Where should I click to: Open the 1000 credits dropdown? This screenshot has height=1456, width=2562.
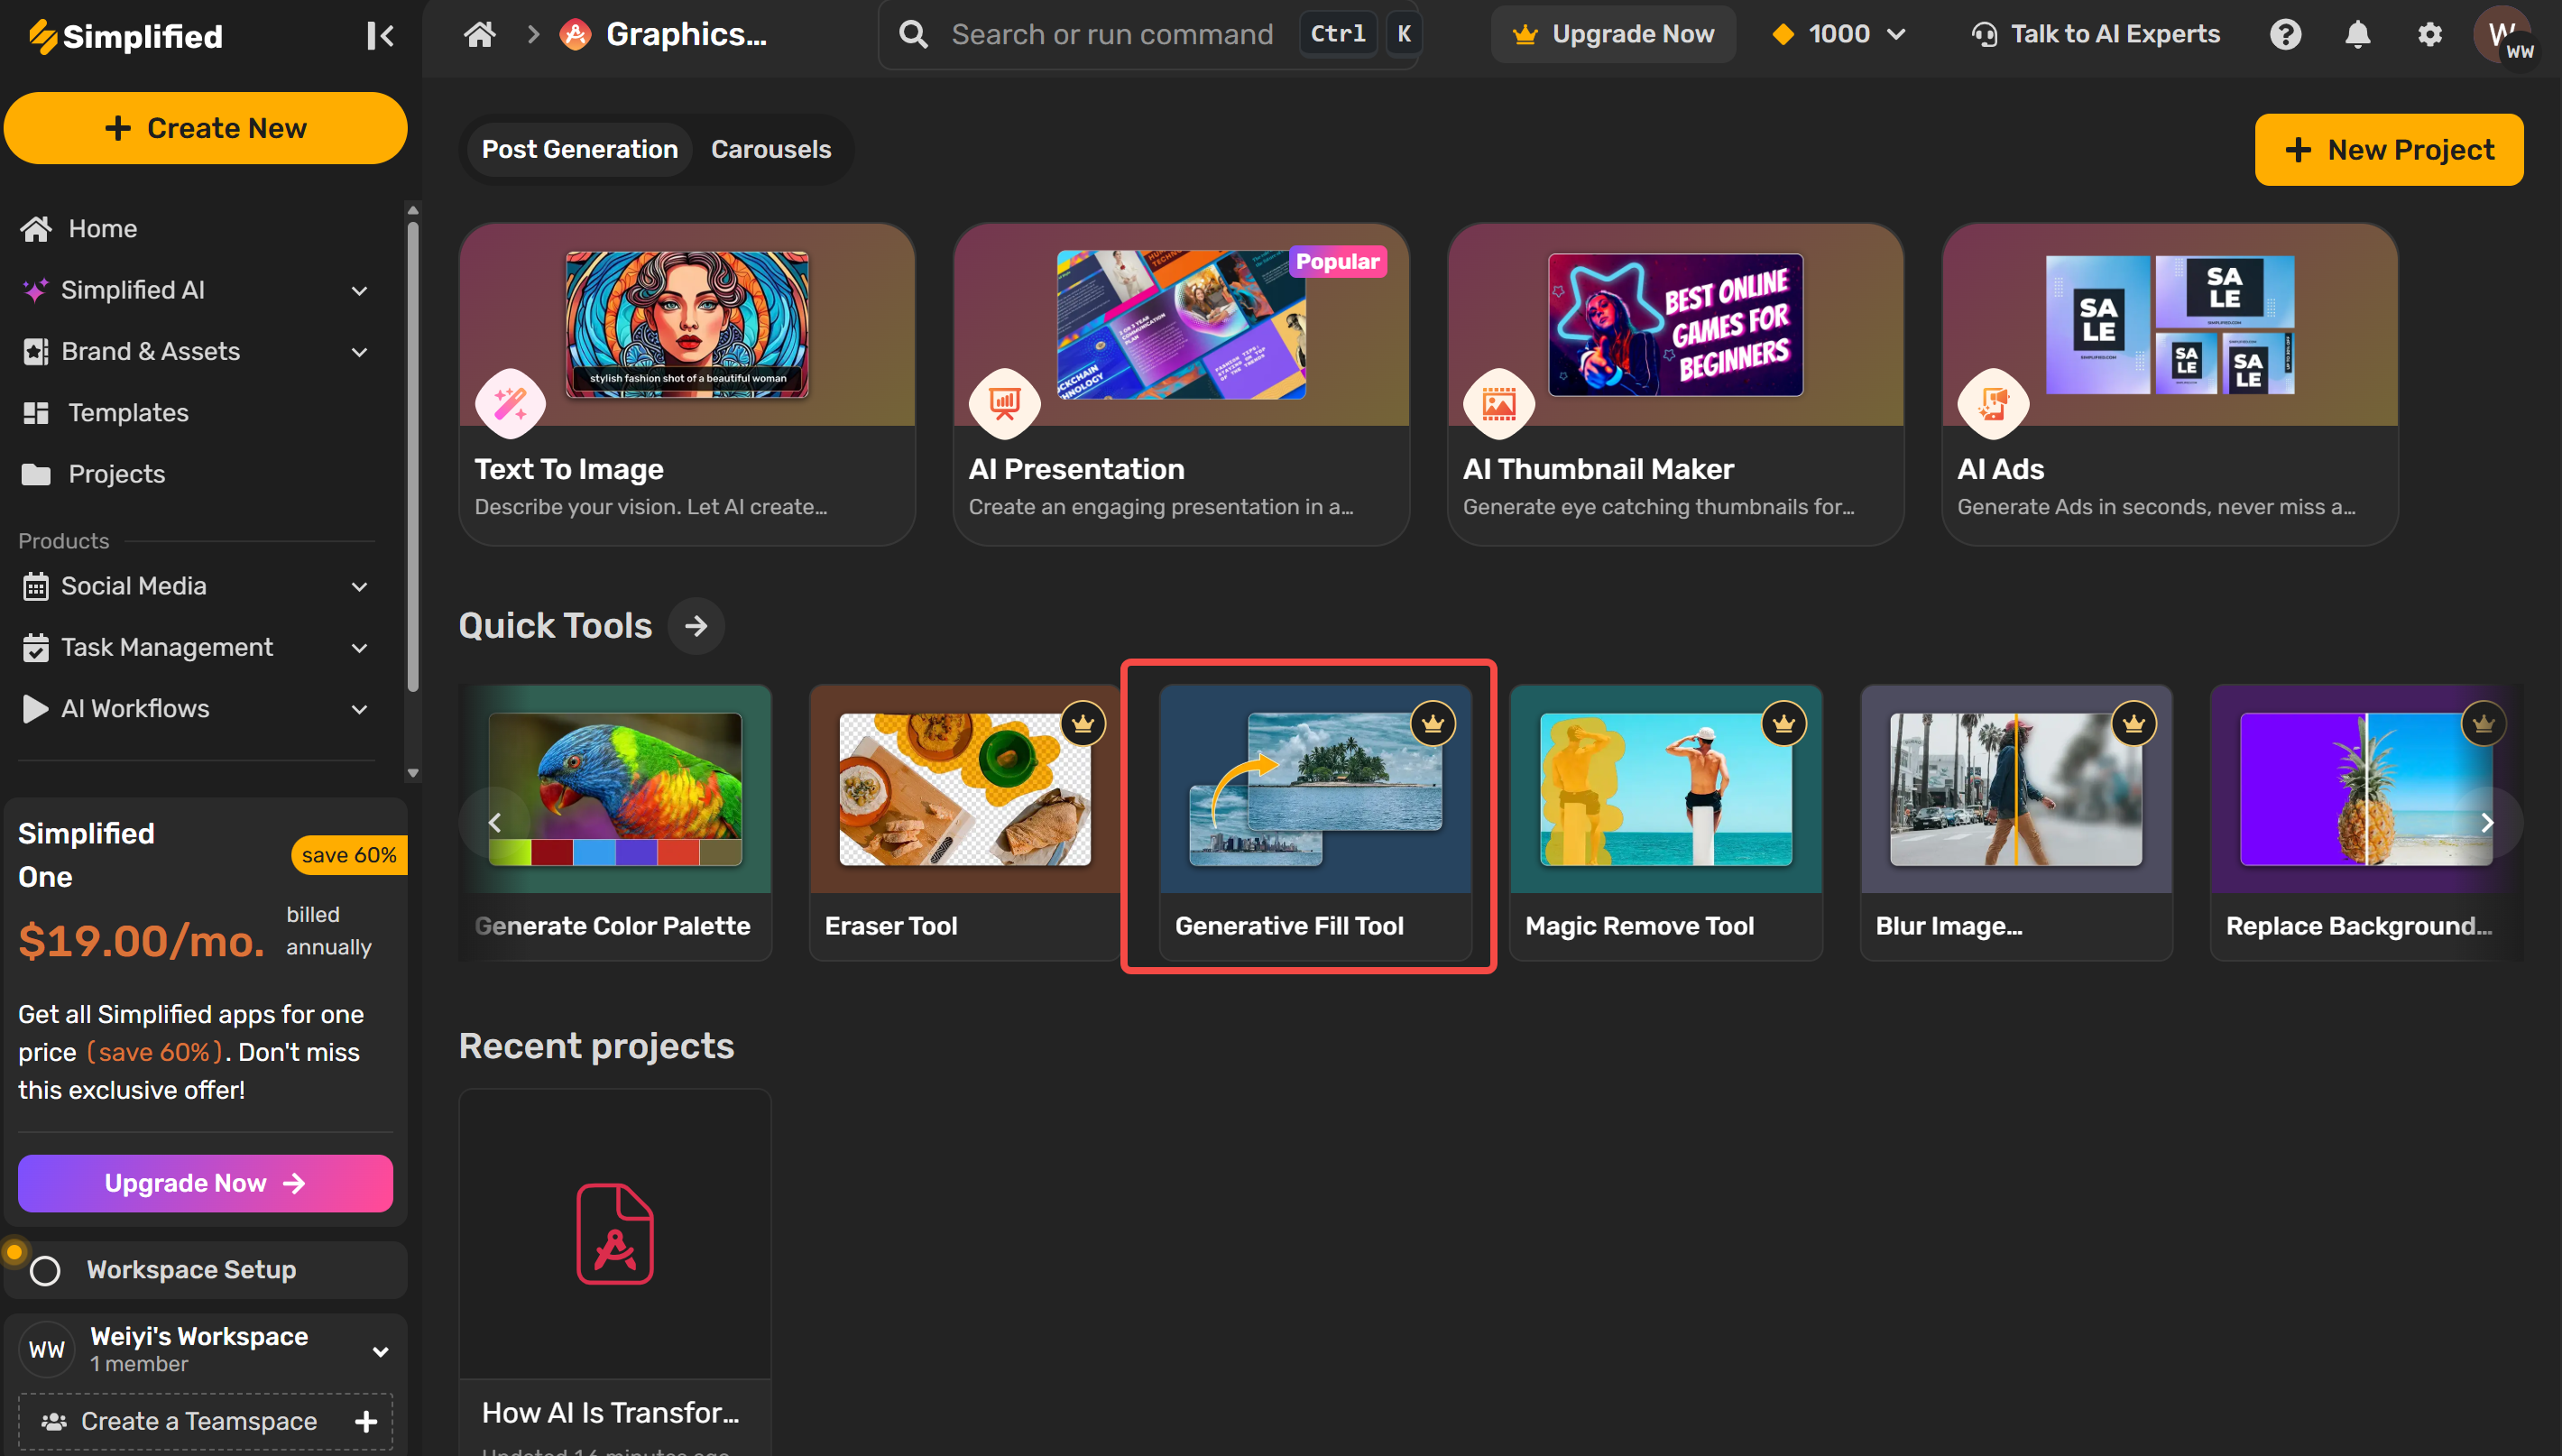pos(1840,35)
